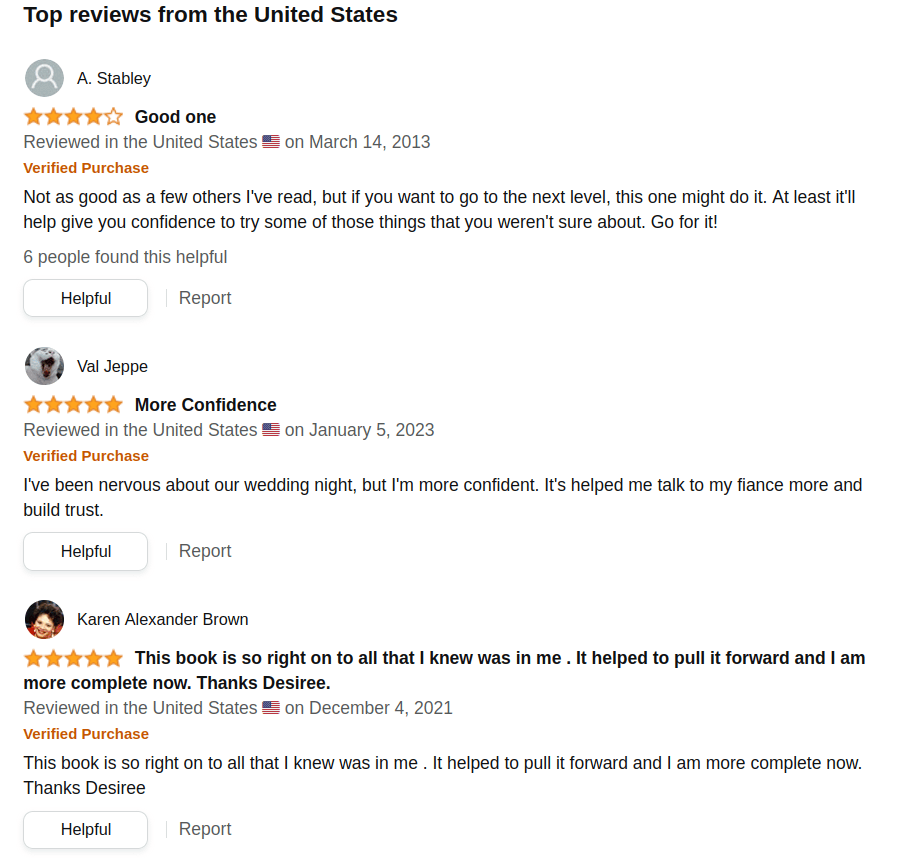Report Karen Alexander Brown's review
The image size is (913, 858).
pyautogui.click(x=205, y=828)
